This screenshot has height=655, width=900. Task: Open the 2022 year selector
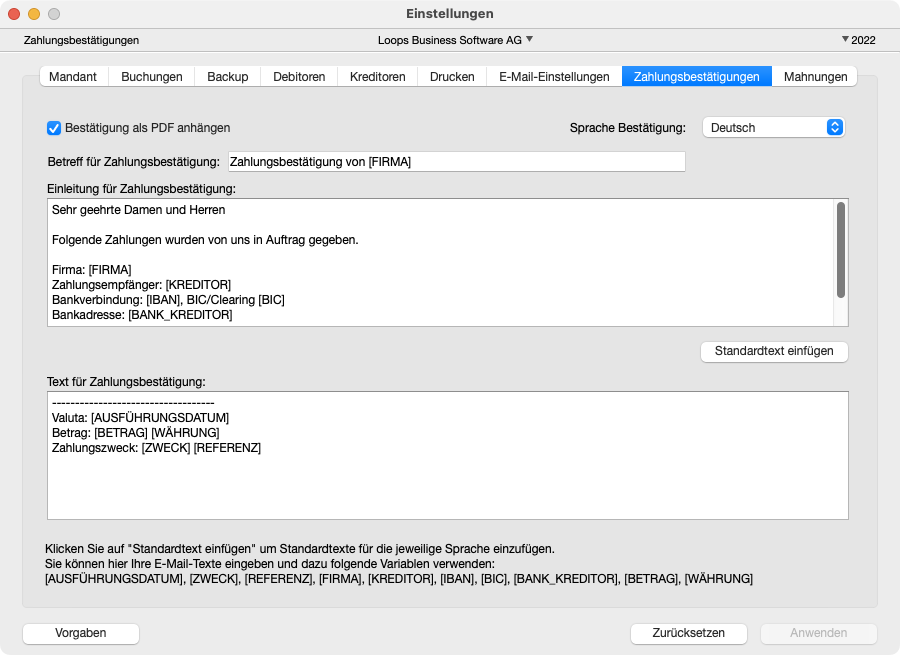pos(859,40)
